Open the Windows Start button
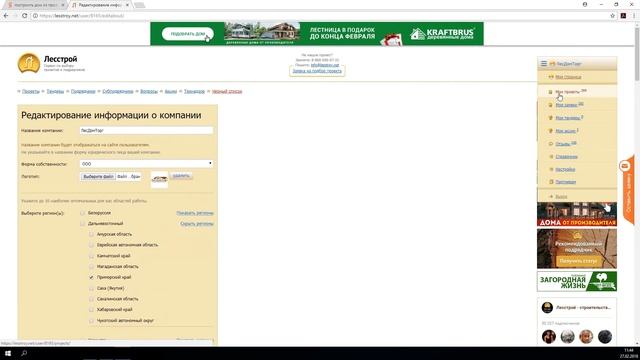Viewport: 640px width, 360px height. [x=8, y=353]
